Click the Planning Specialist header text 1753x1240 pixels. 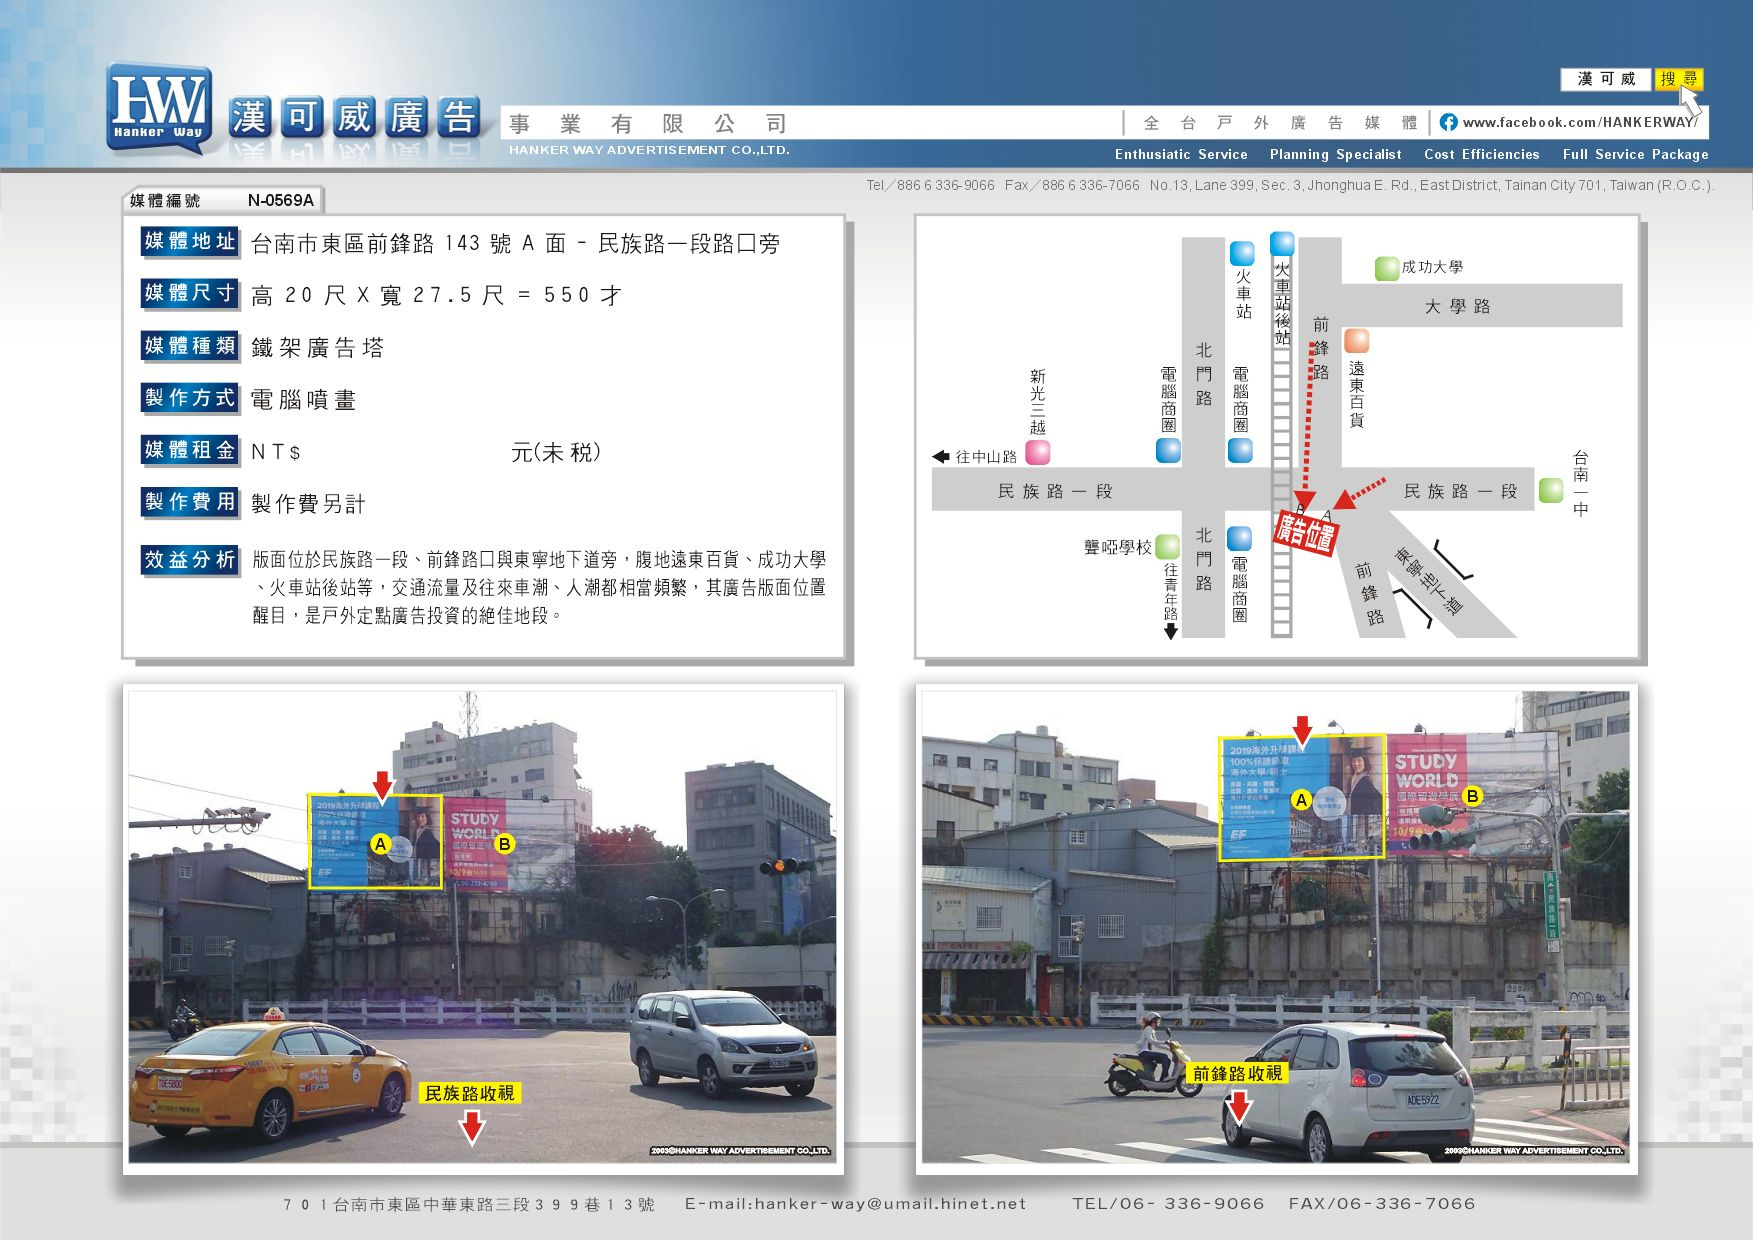[1335, 154]
